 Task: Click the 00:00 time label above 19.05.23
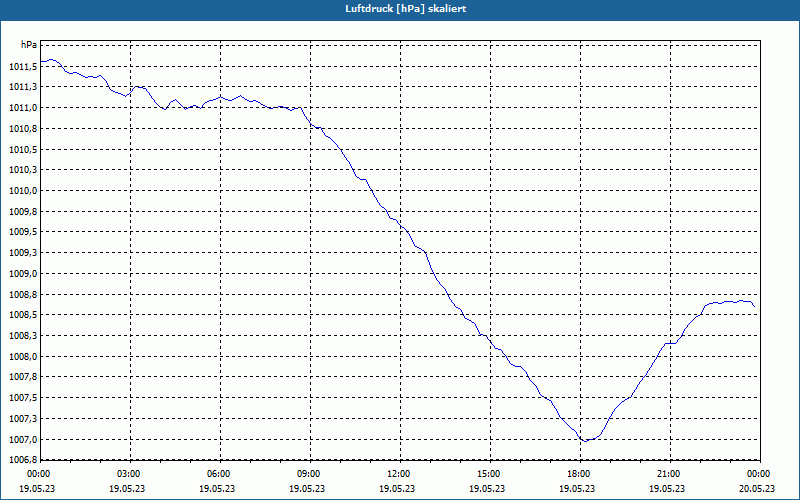pyautogui.click(x=37, y=474)
